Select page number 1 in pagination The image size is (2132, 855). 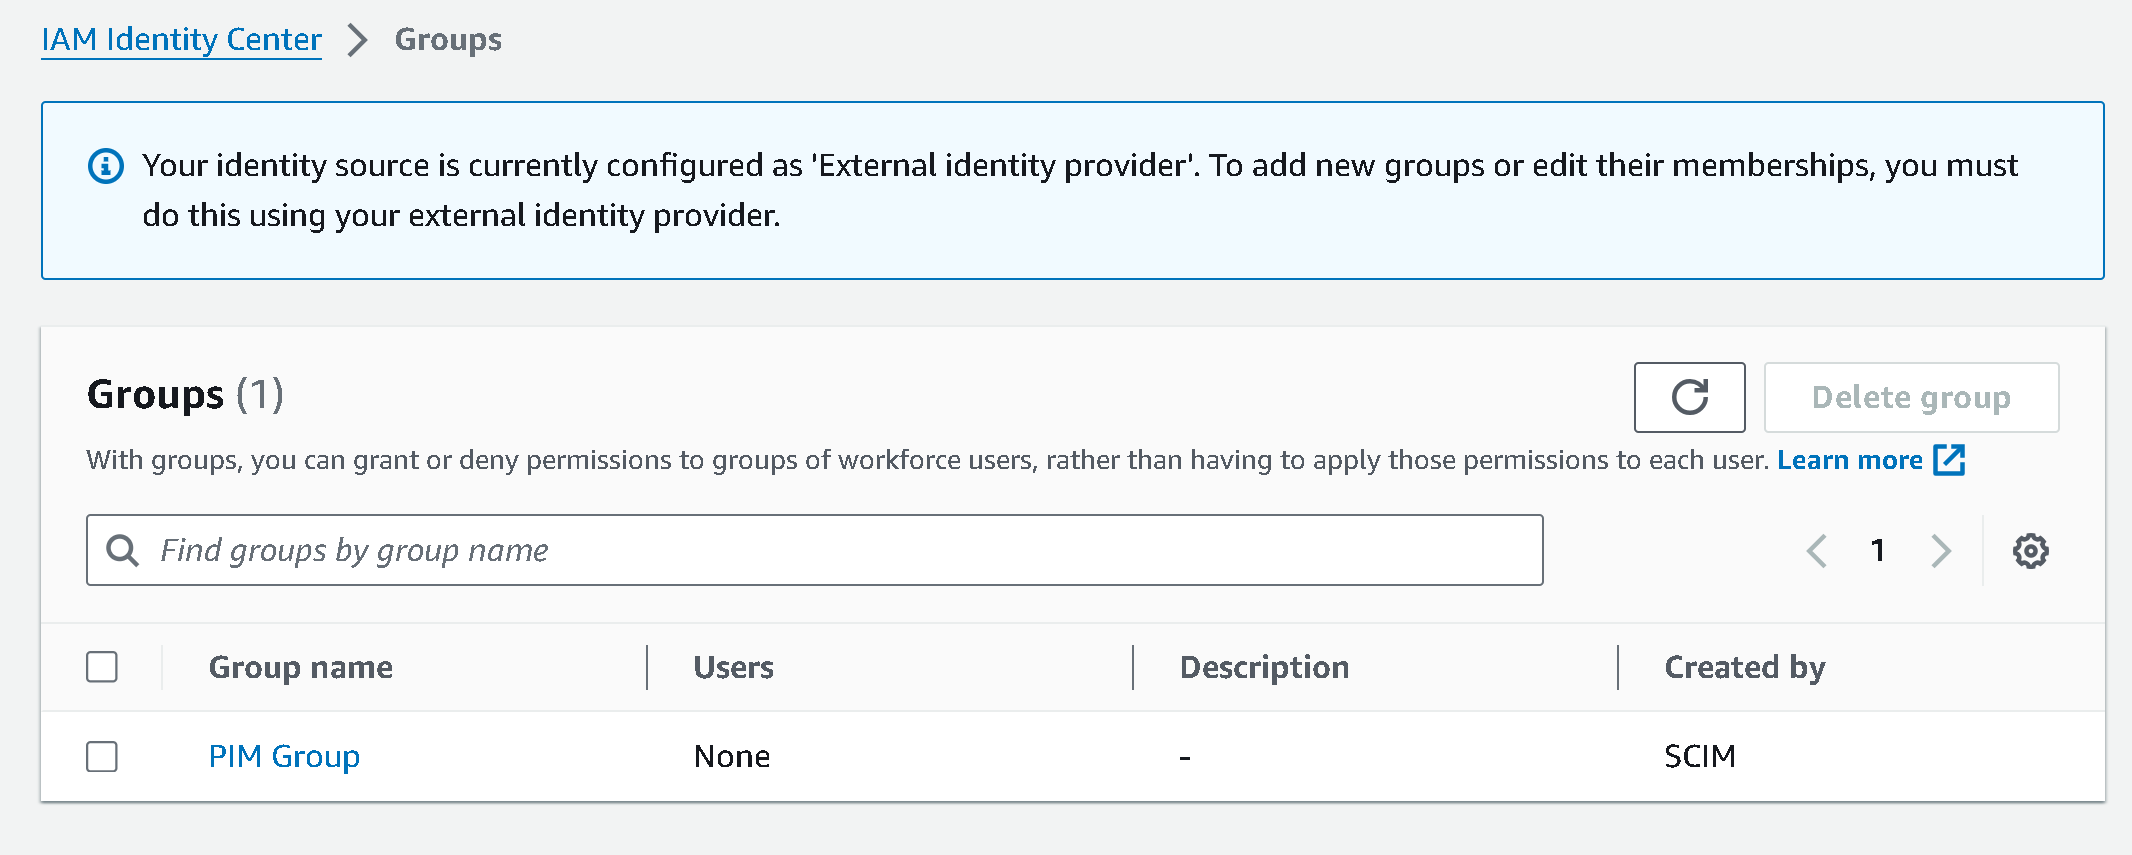1878,551
